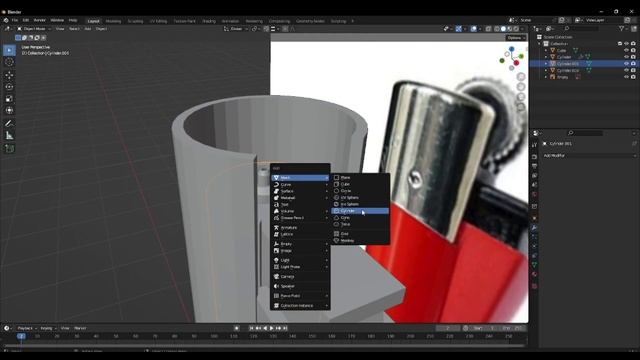Click the Blender logo menu icon
This screenshot has height=360, width=640.
(6, 20)
